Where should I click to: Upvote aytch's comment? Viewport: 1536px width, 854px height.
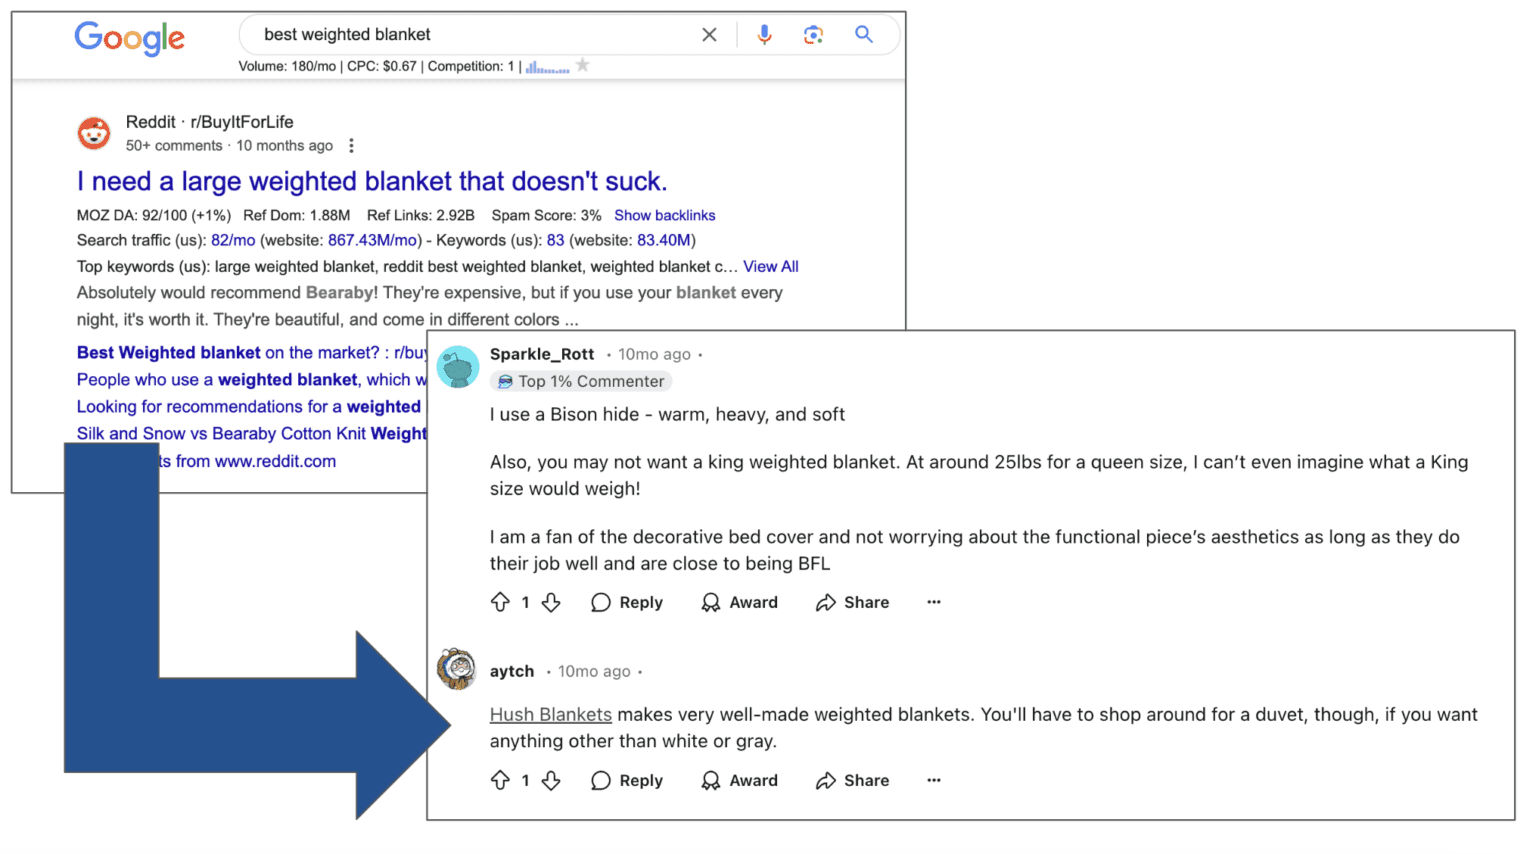pos(501,780)
